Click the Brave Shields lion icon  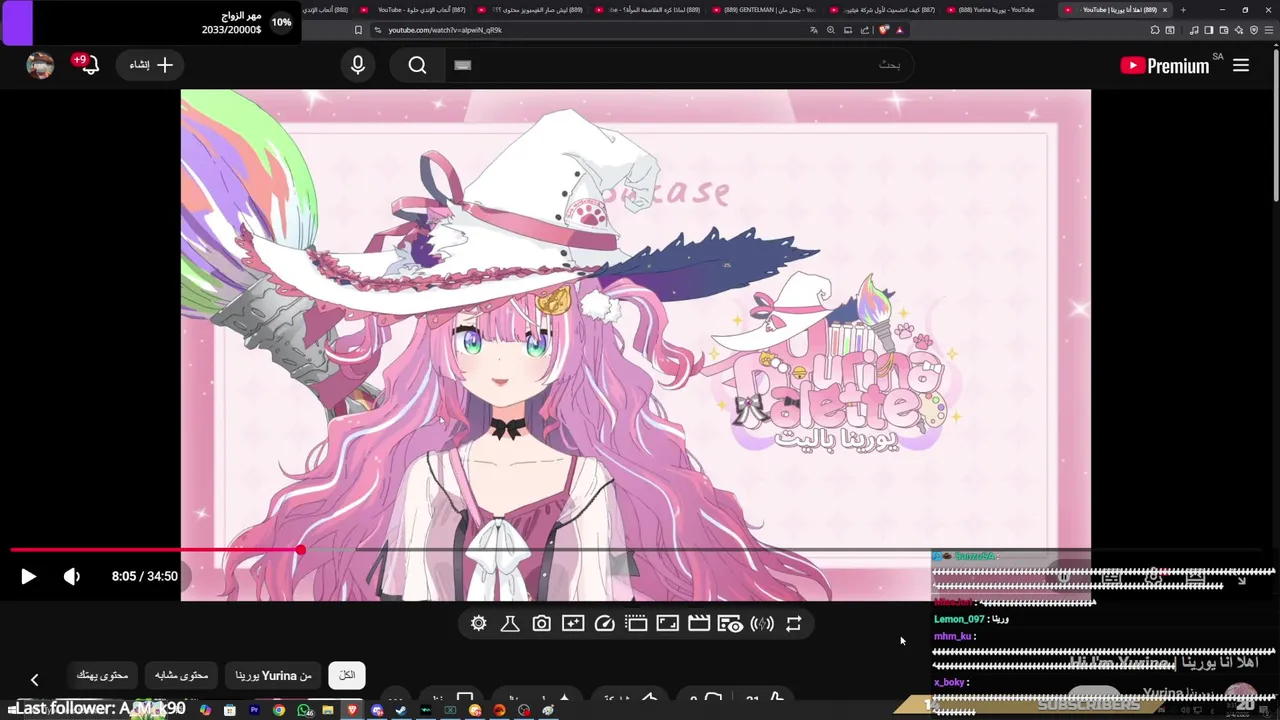884,30
